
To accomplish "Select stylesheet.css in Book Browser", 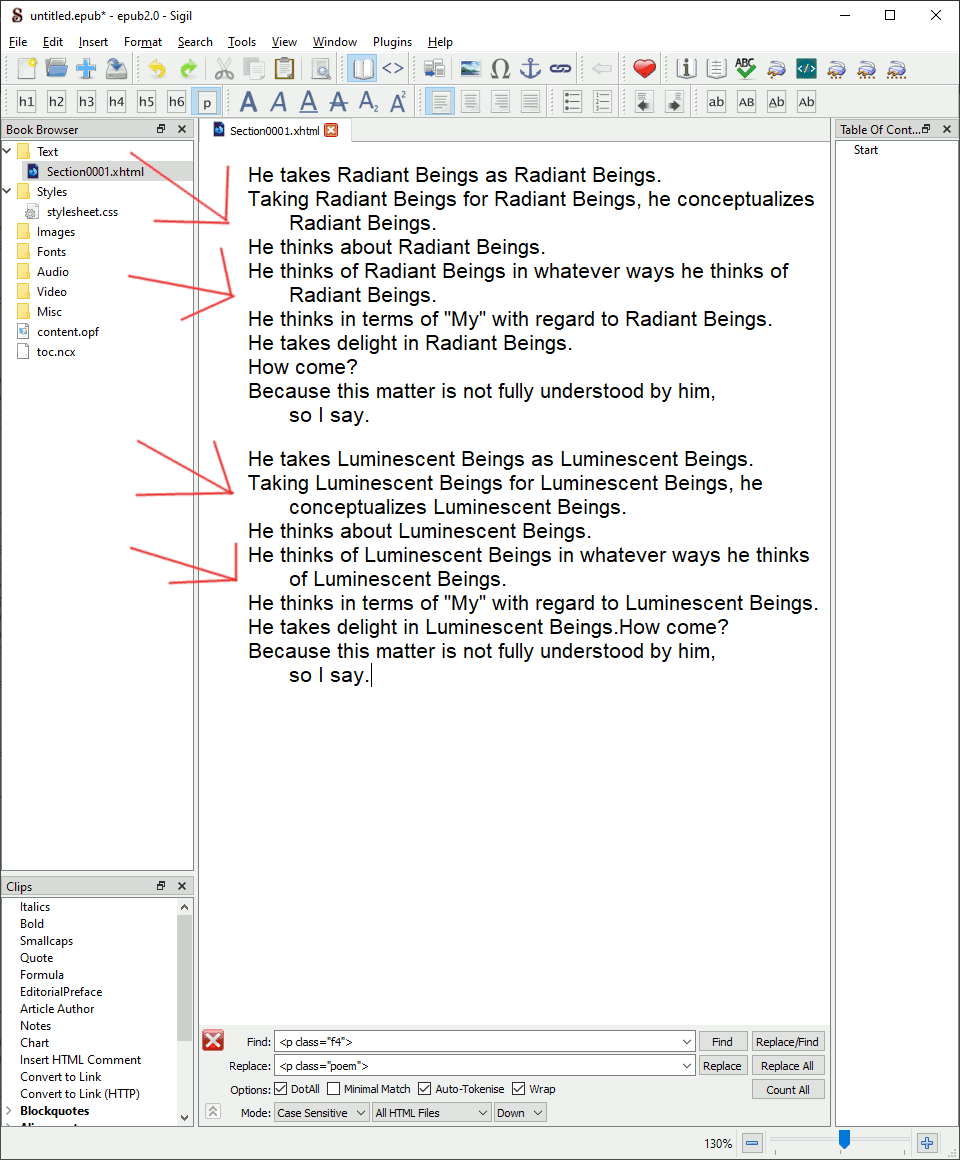I will tap(81, 212).
